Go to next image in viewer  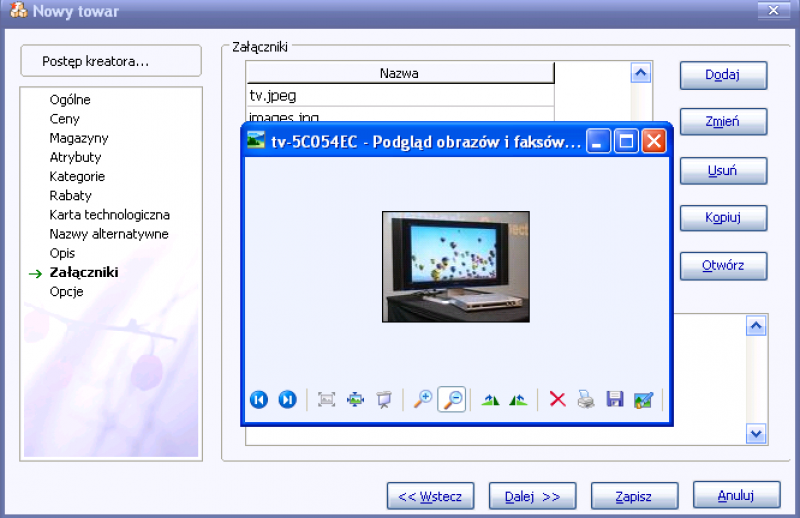[287, 399]
